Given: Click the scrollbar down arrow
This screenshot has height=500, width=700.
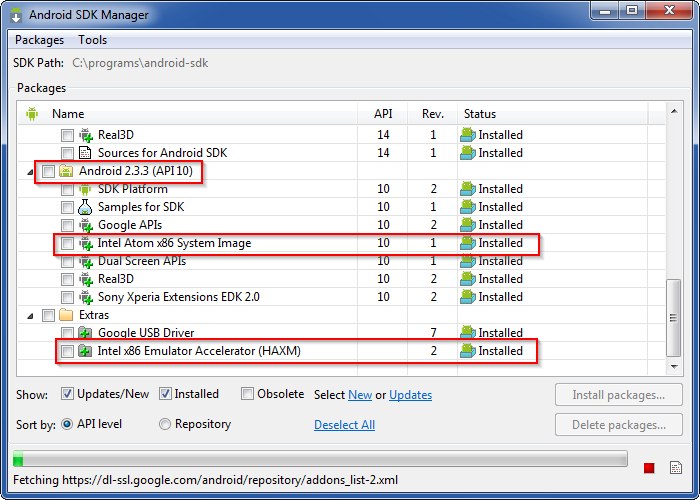Looking at the screenshot, I should (x=674, y=367).
